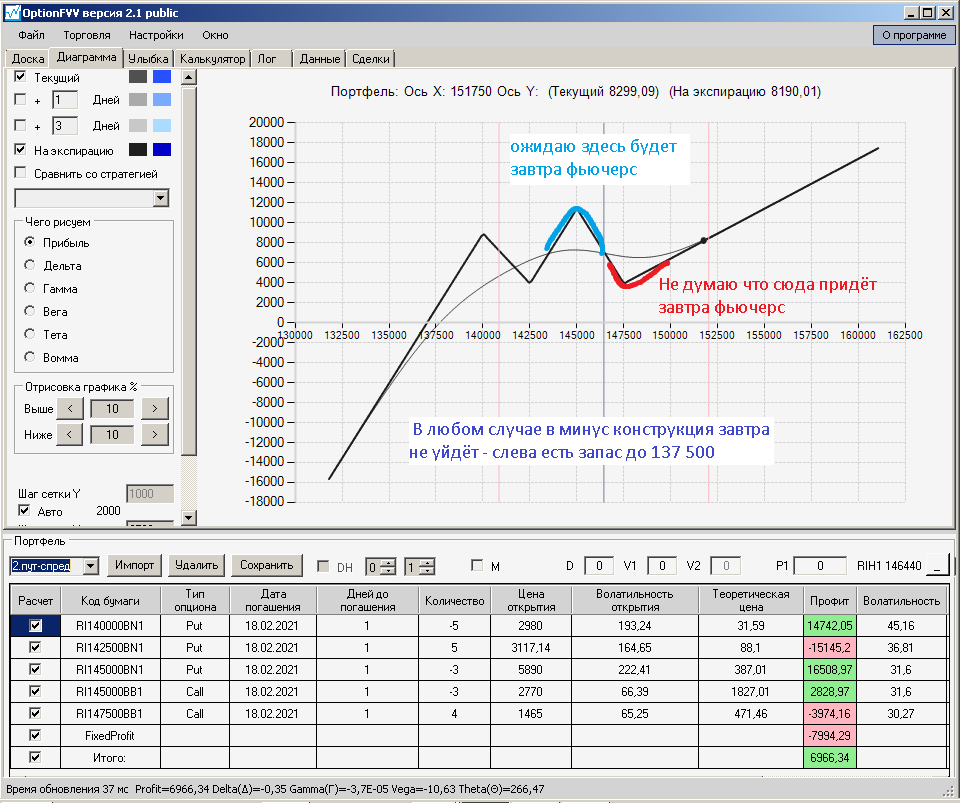Increase the Выше percentage with right arrow

pos(154,408)
